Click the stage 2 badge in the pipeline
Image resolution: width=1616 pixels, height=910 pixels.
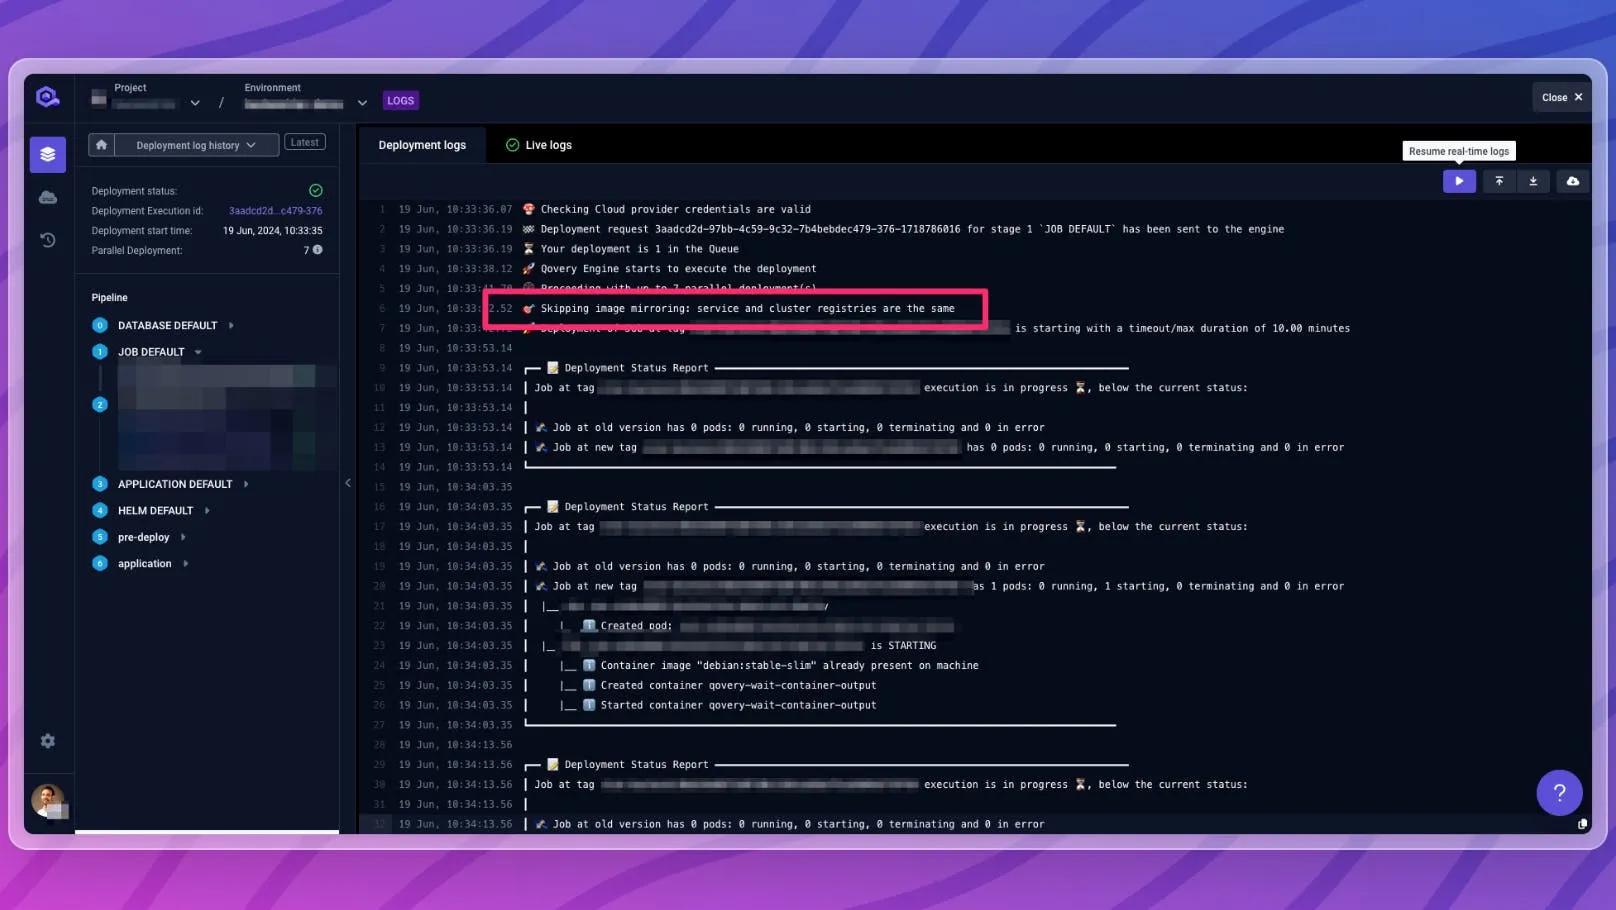[100, 405]
